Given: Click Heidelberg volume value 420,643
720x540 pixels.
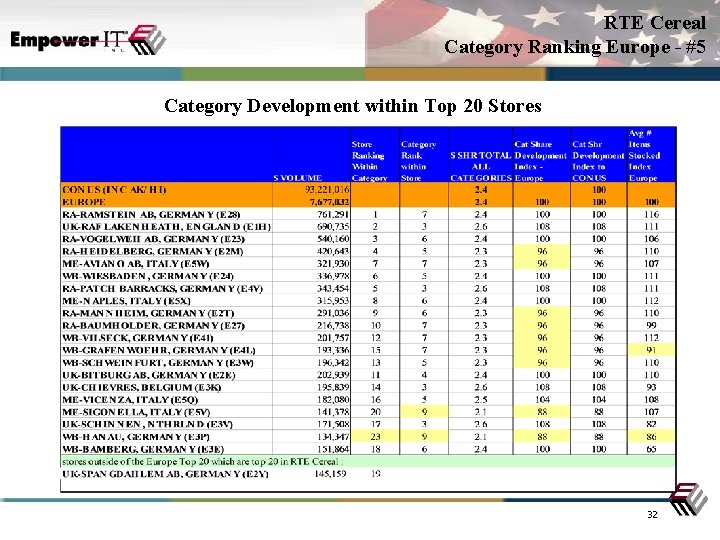Looking at the screenshot, I should coord(333,252).
